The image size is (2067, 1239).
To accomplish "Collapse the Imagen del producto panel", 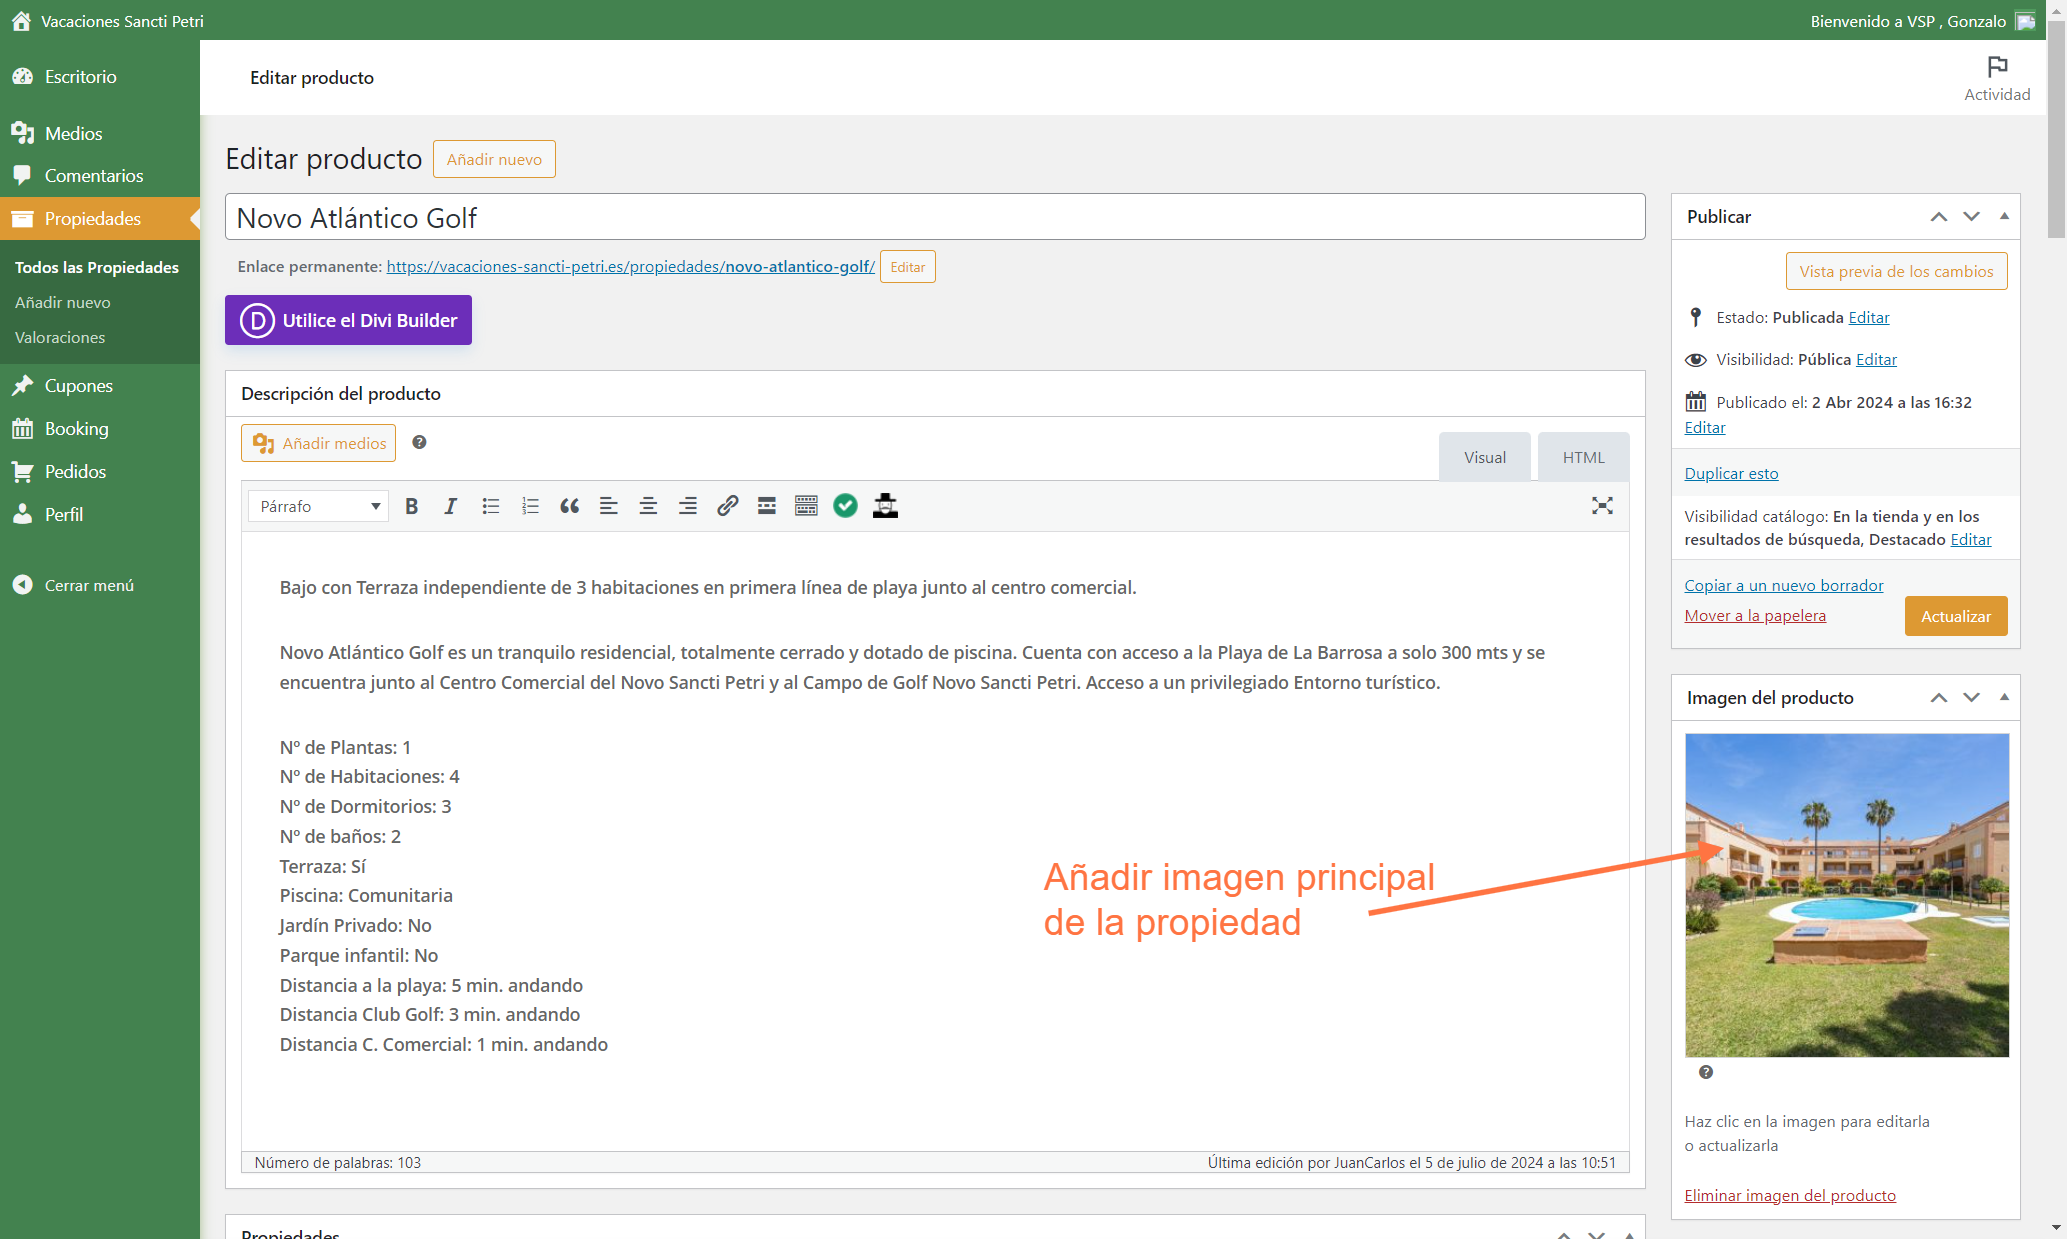I will (x=2004, y=698).
